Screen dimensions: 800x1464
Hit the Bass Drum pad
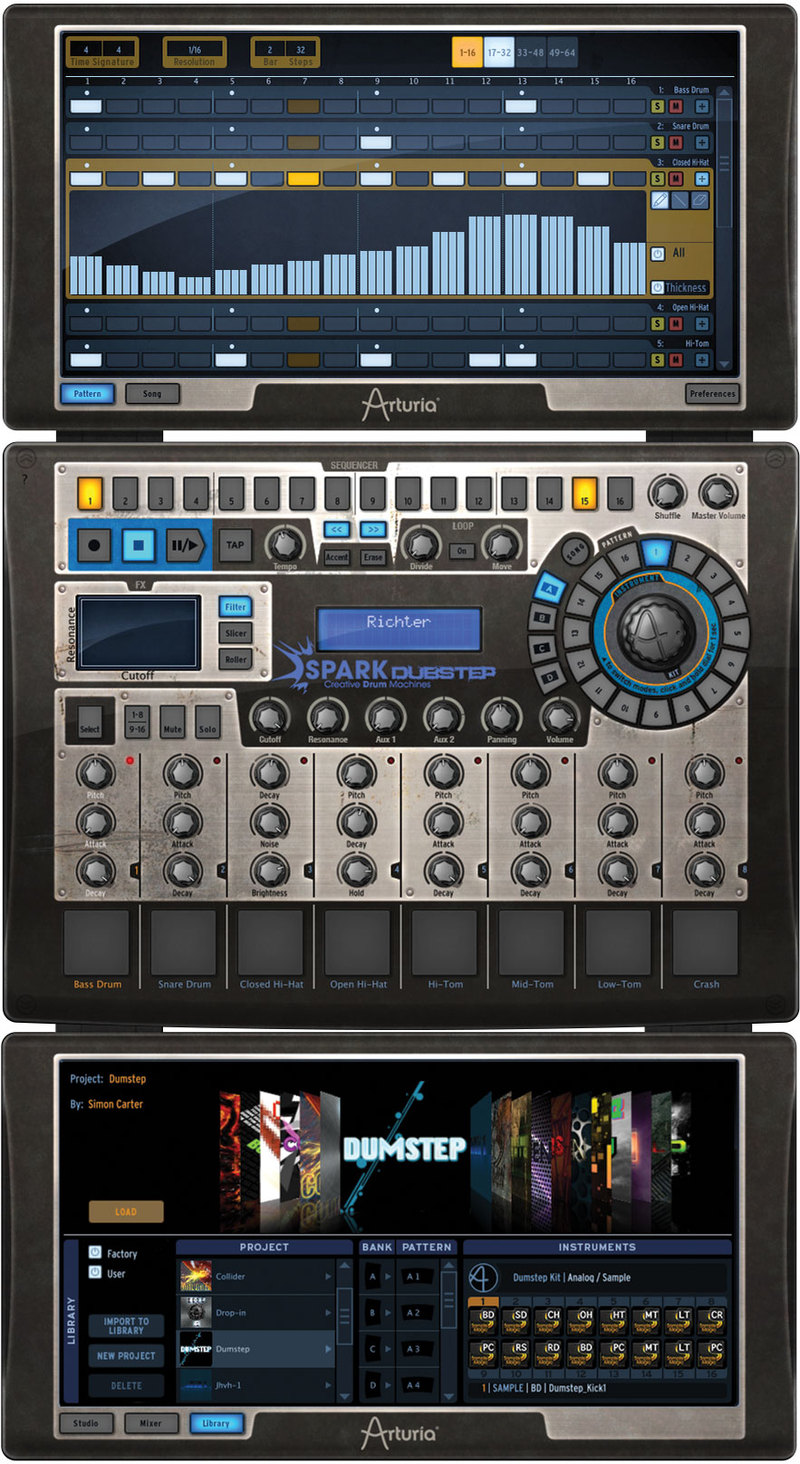click(97, 942)
